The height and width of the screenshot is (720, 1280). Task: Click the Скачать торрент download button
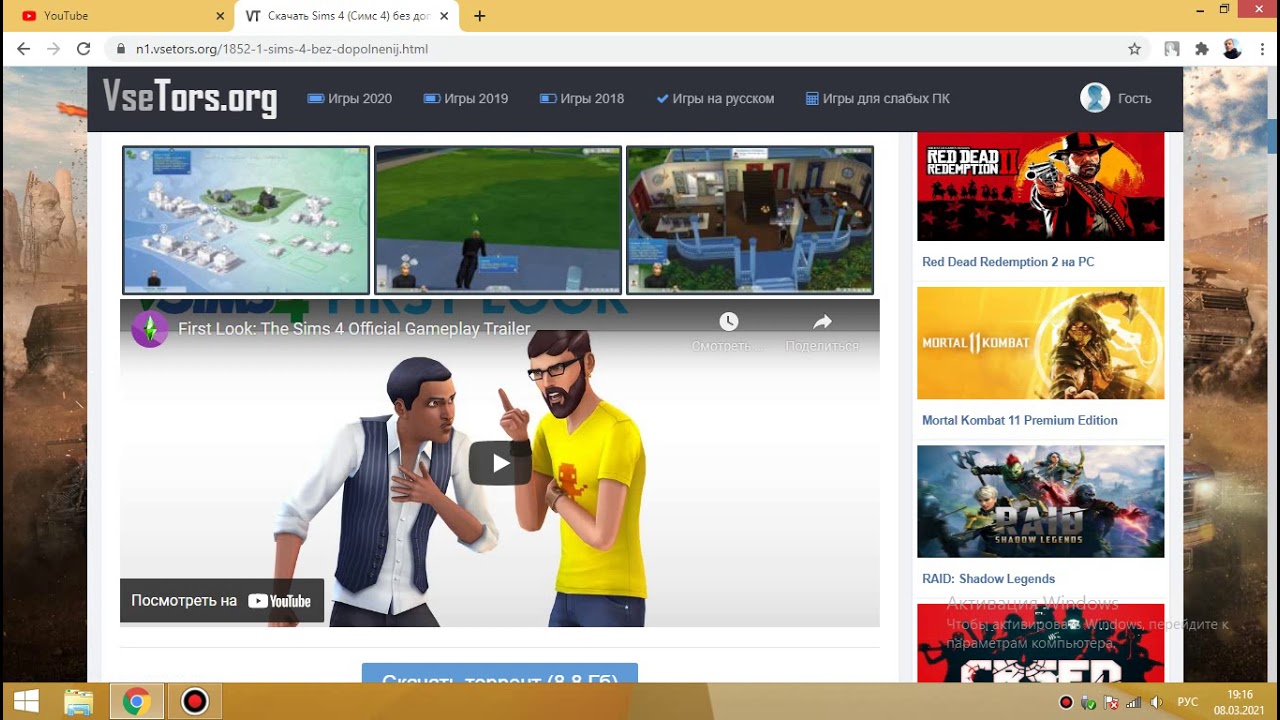click(x=499, y=674)
